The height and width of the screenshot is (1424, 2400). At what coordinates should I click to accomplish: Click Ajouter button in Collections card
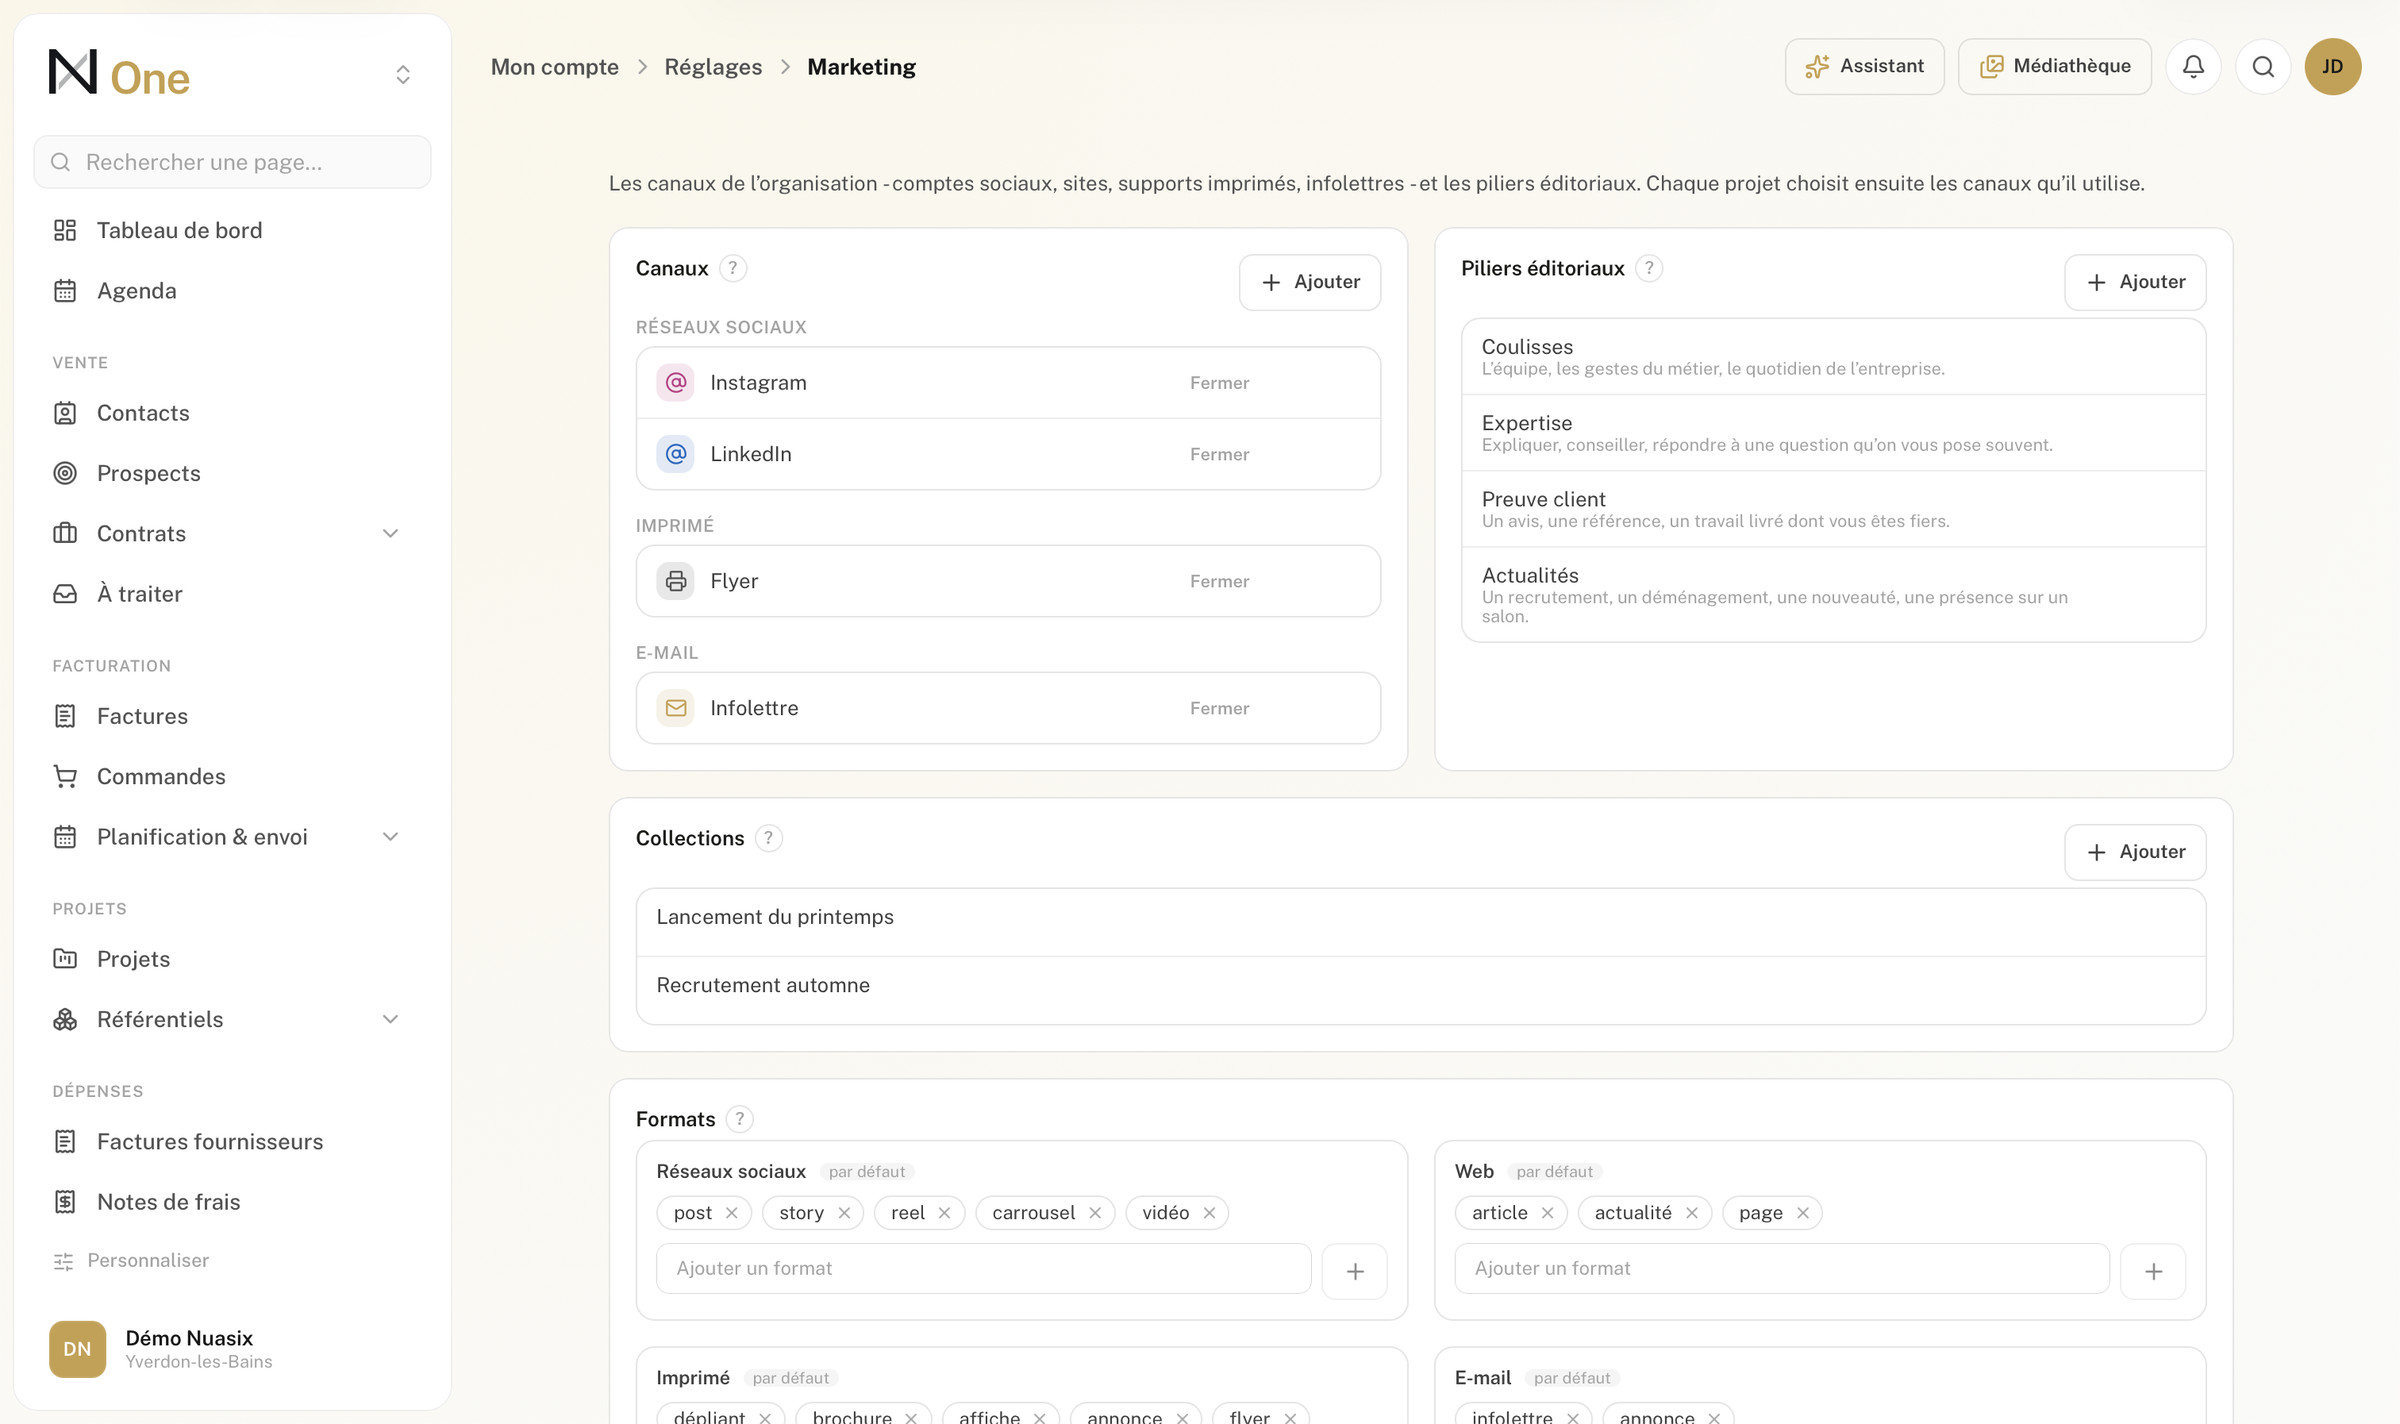tap(2135, 852)
